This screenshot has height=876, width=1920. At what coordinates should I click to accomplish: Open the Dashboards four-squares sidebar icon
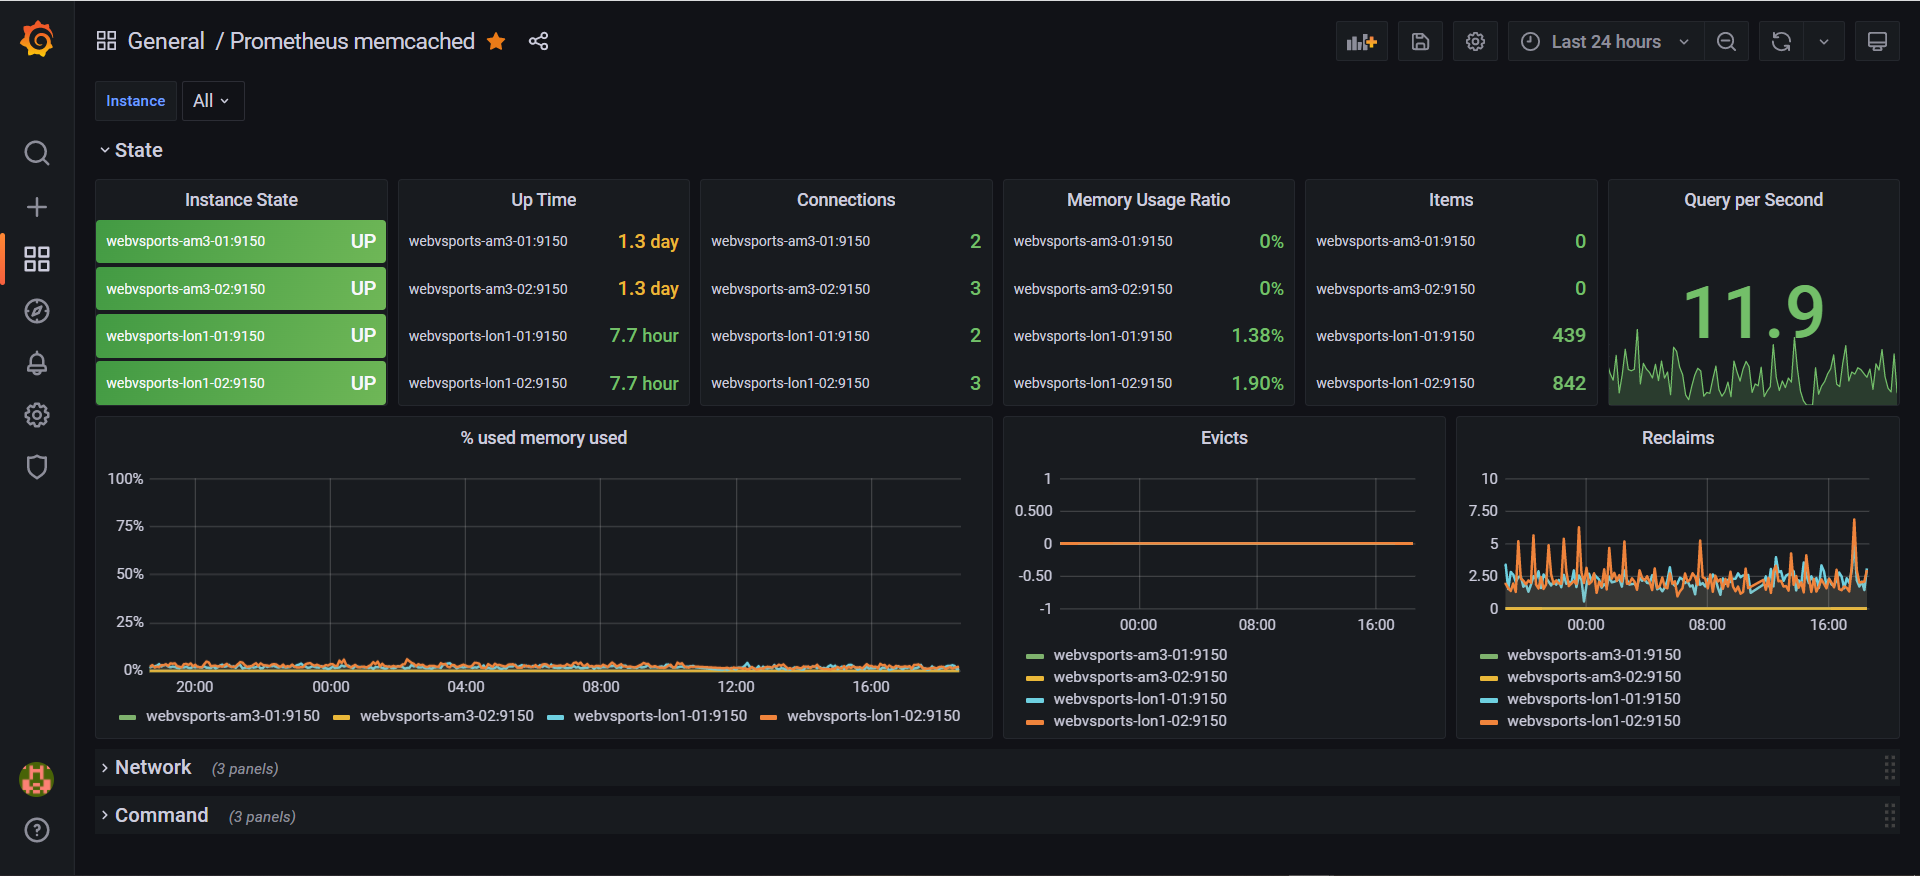click(37, 259)
